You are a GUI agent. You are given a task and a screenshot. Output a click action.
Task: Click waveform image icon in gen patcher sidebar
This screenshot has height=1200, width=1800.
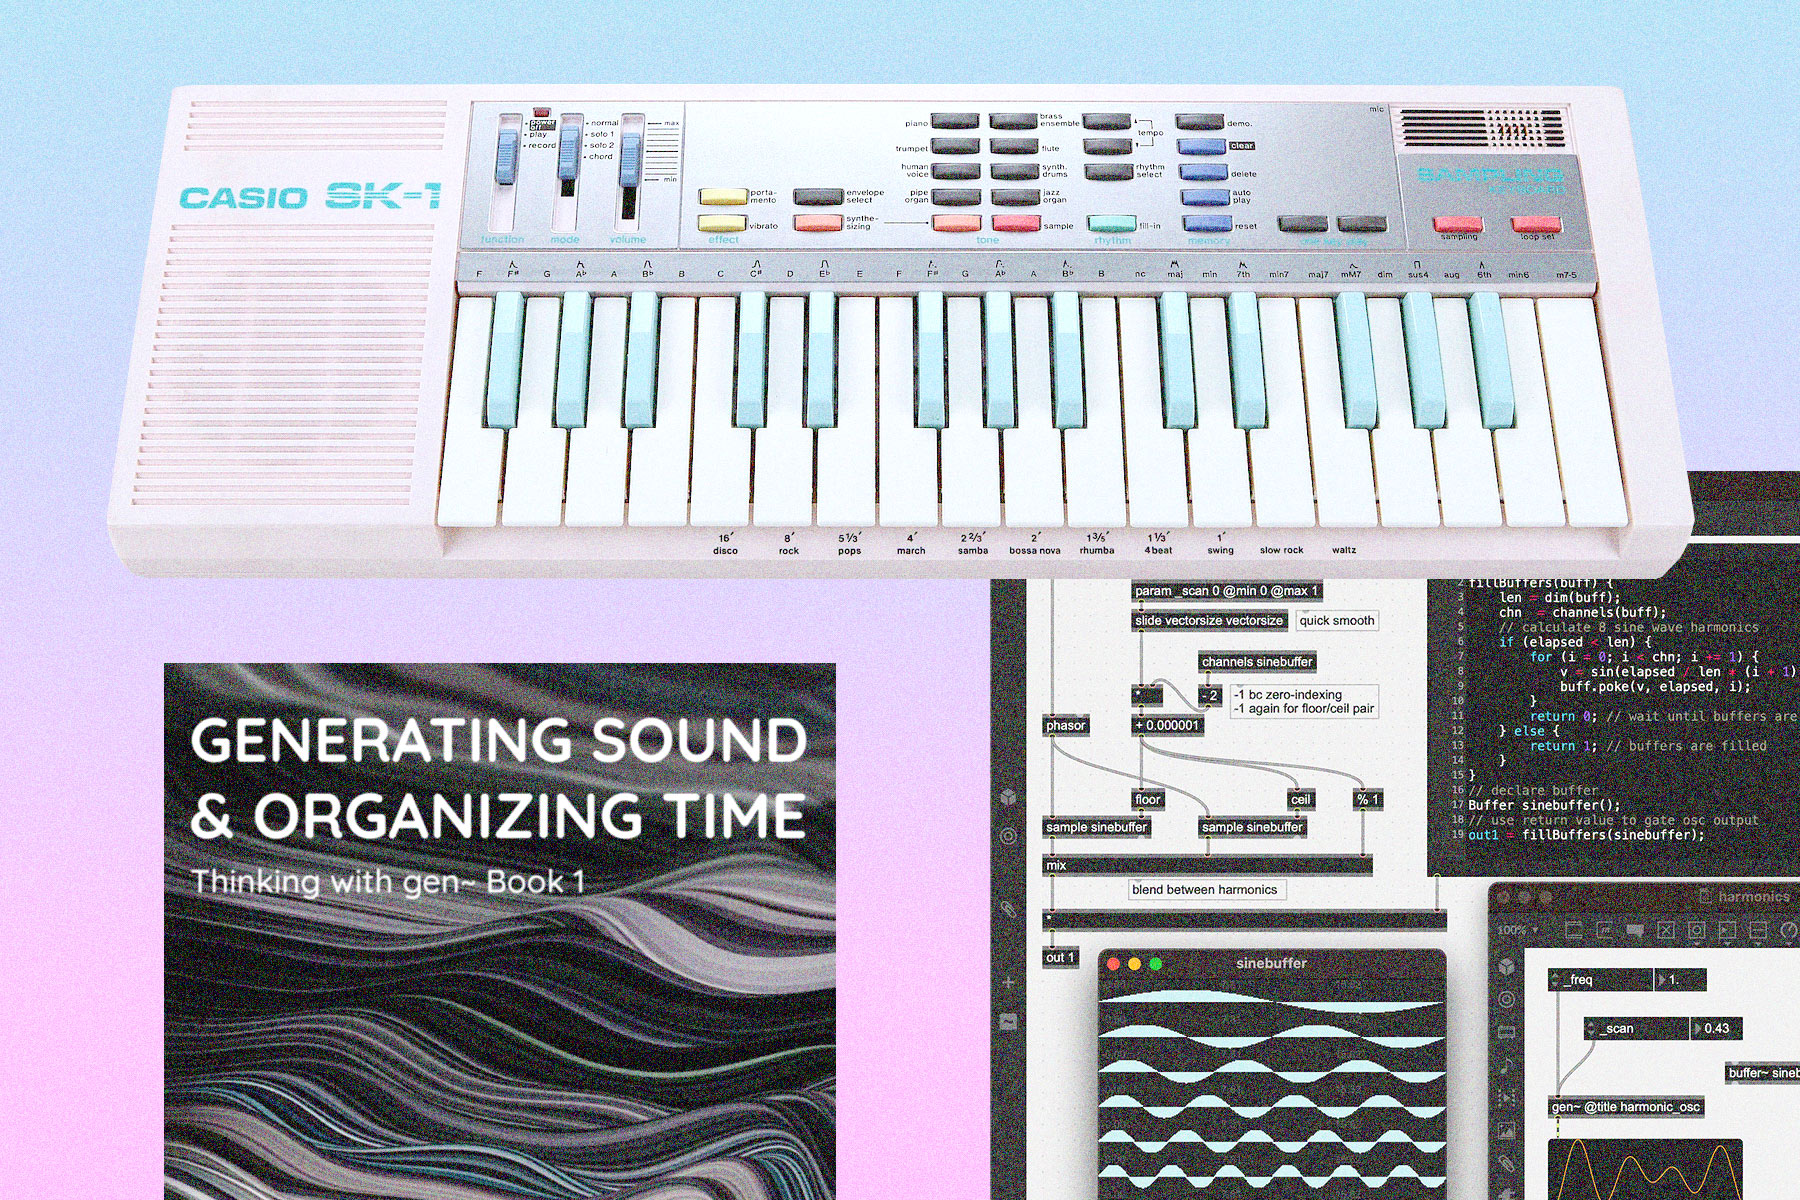[1008, 1021]
